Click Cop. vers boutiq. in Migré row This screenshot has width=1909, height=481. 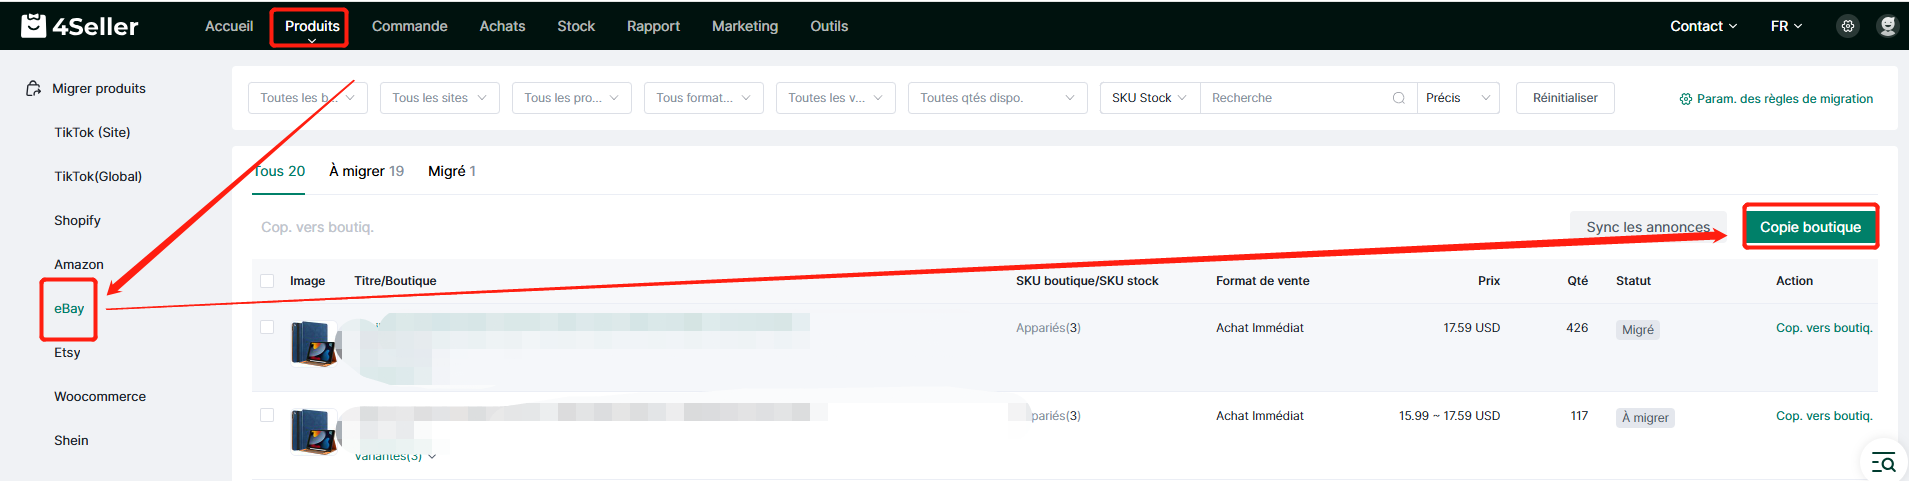(1824, 327)
